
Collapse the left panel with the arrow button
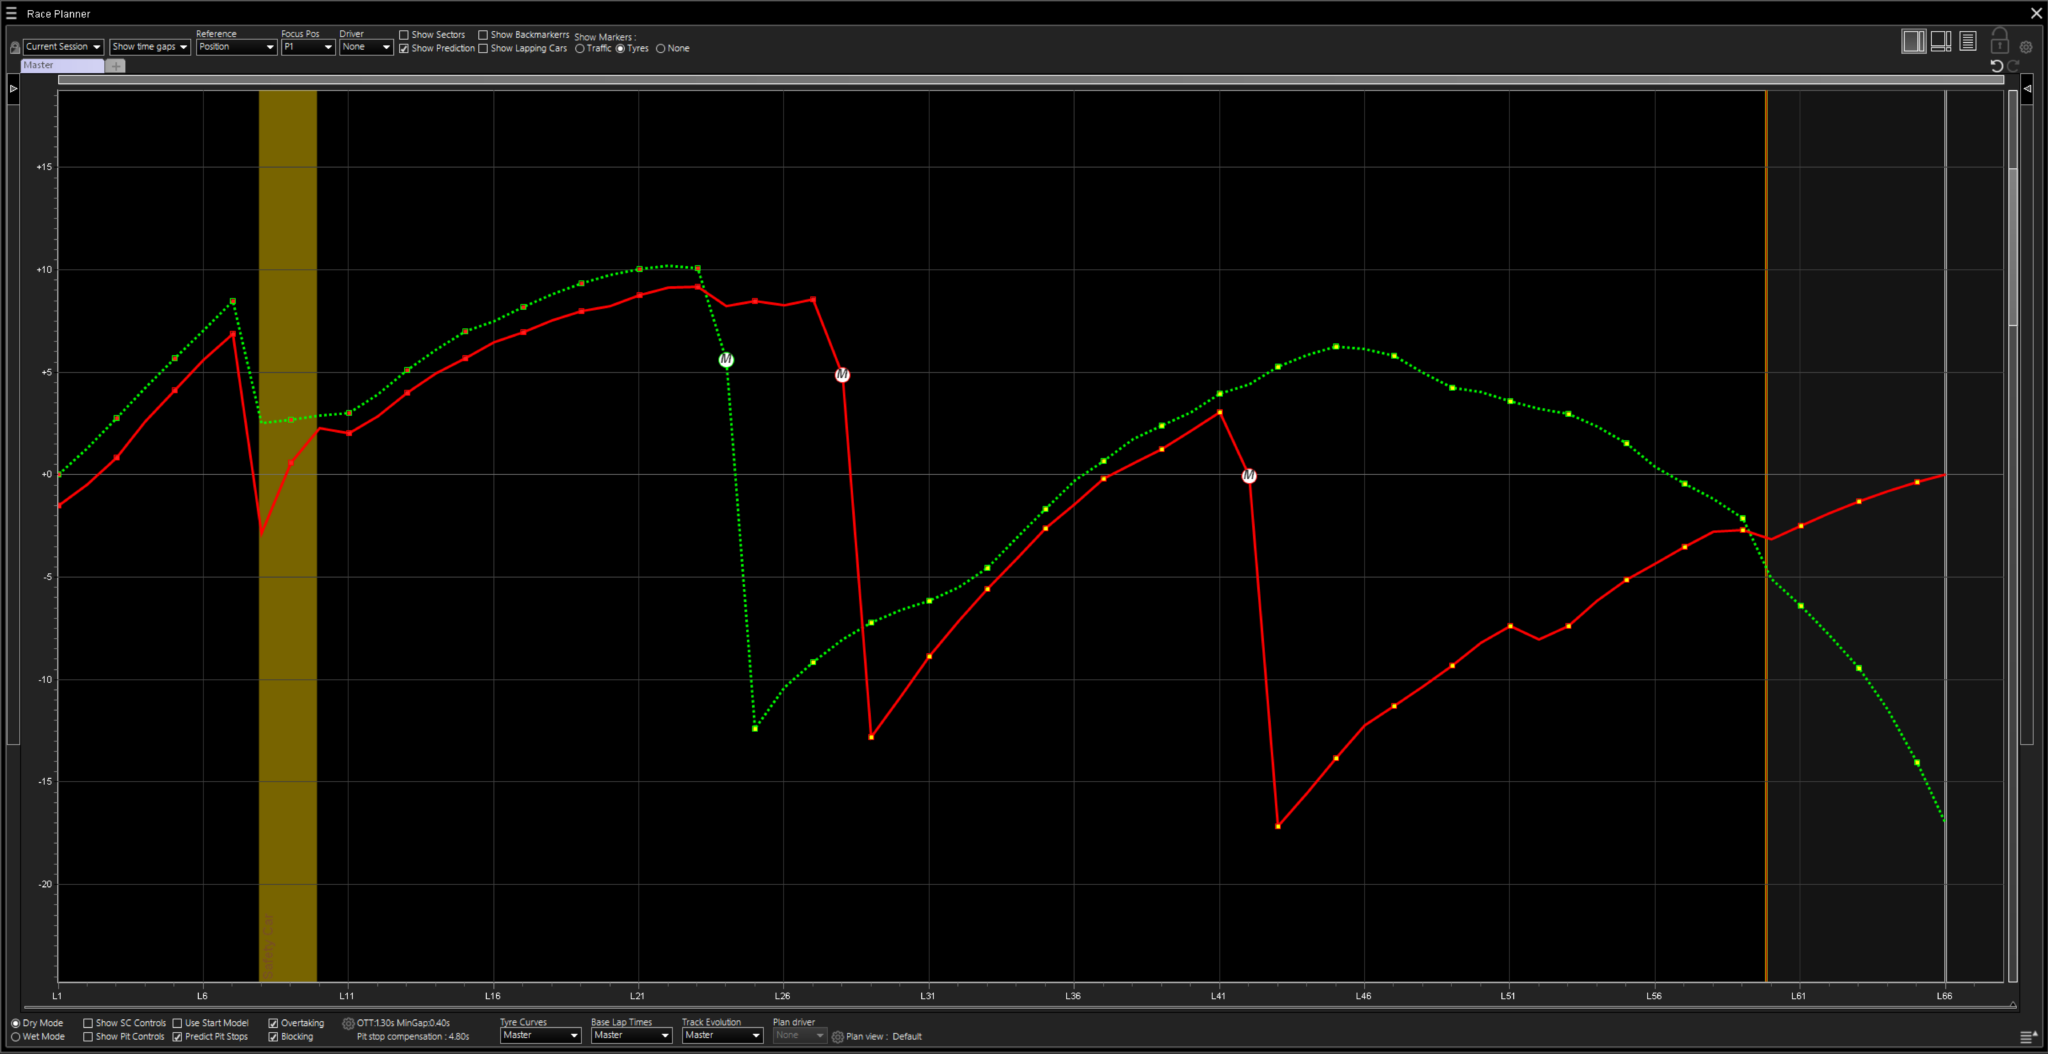pos(13,89)
